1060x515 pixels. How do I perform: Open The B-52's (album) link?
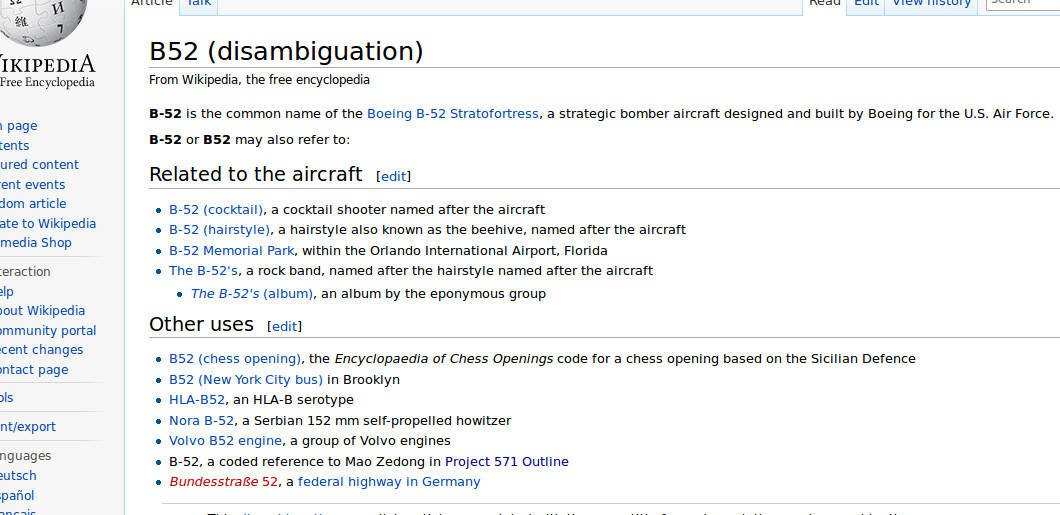pyautogui.click(x=251, y=294)
